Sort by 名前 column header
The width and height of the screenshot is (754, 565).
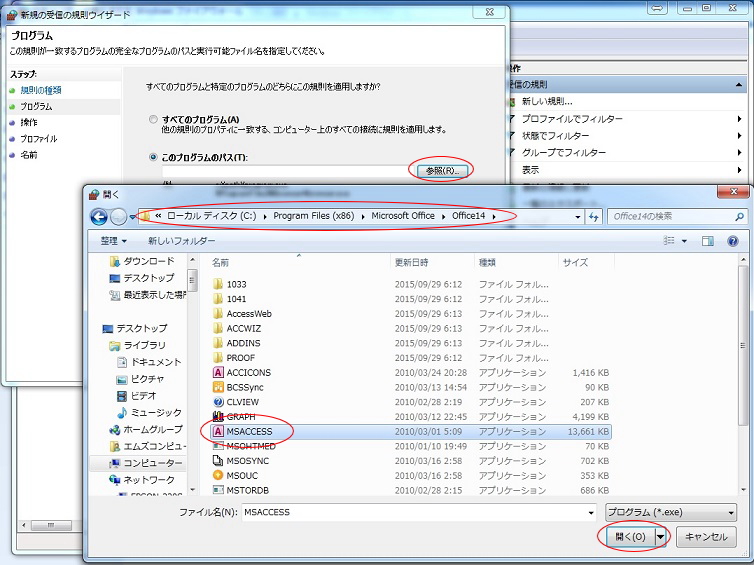click(x=220, y=263)
